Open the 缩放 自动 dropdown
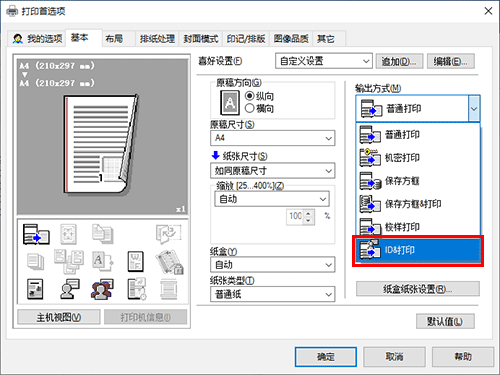 click(272, 199)
